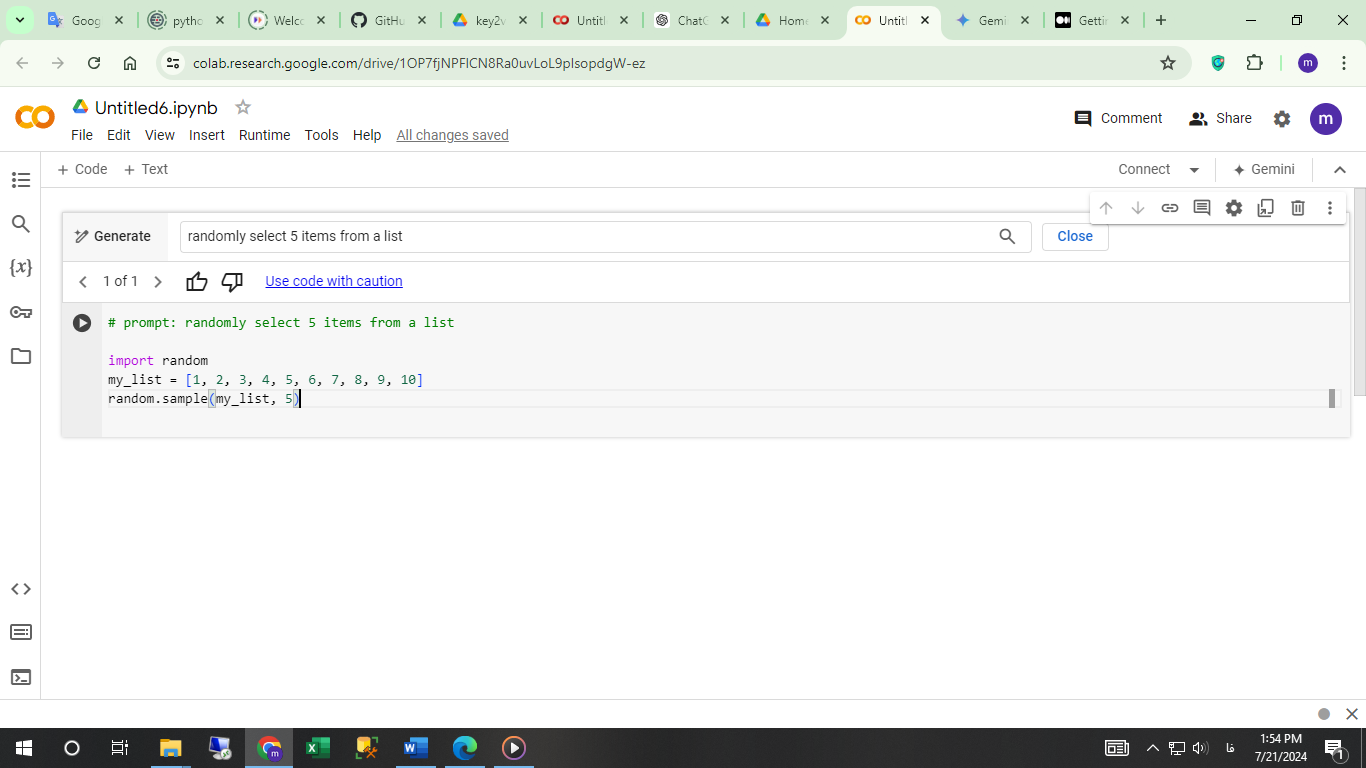Switch to the GitHub browser tab

[x=388, y=20]
